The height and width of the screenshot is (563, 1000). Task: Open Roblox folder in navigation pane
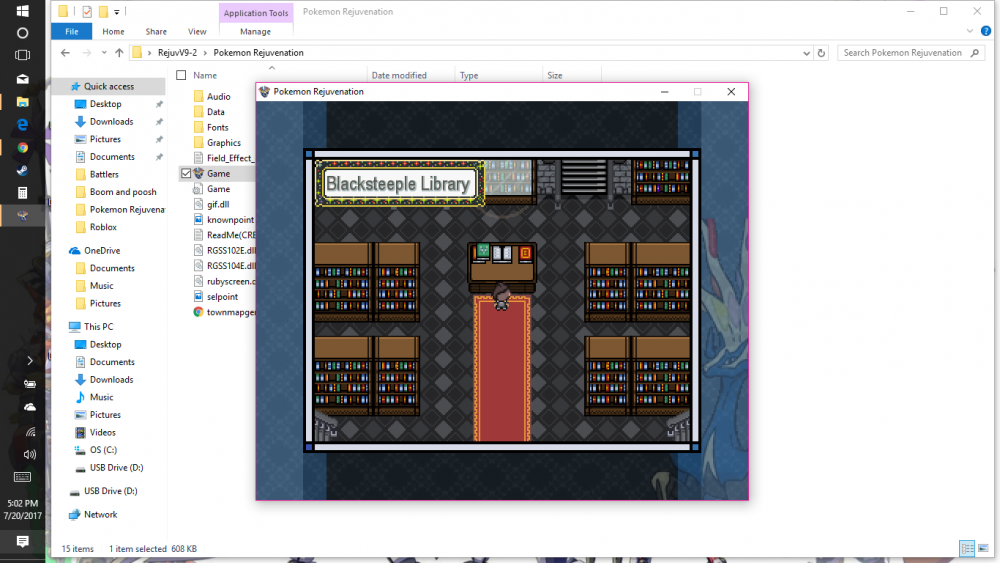click(103, 227)
